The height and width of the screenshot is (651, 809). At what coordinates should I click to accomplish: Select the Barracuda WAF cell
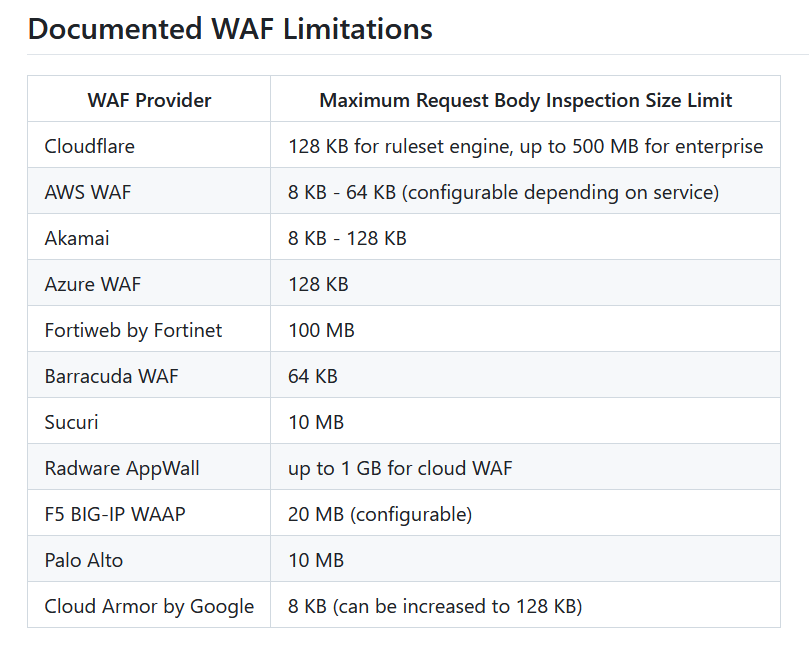pyautogui.click(x=111, y=376)
